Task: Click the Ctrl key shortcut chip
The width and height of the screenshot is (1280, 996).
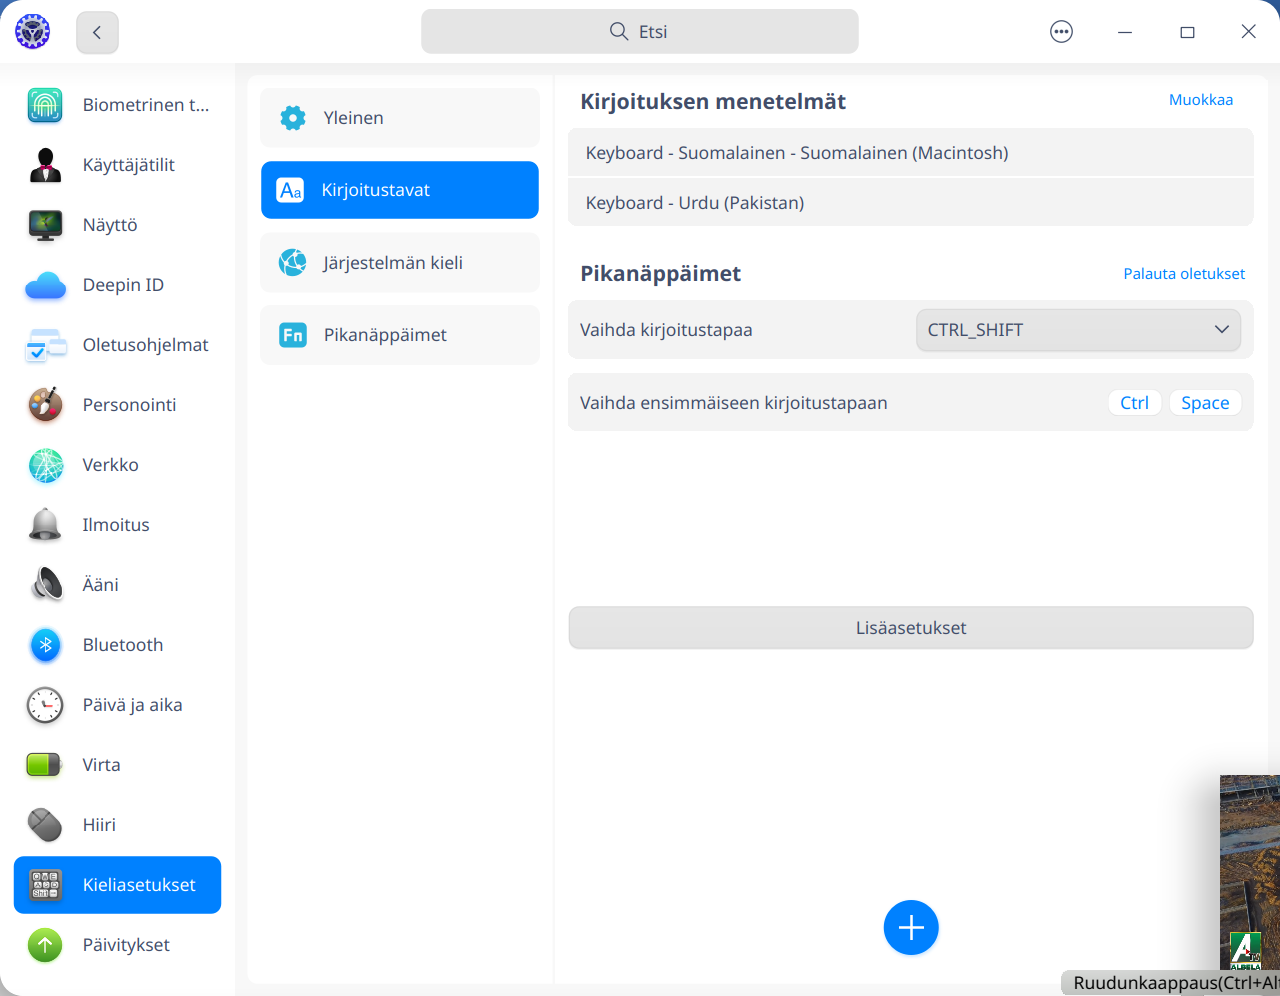Action: pos(1134,403)
